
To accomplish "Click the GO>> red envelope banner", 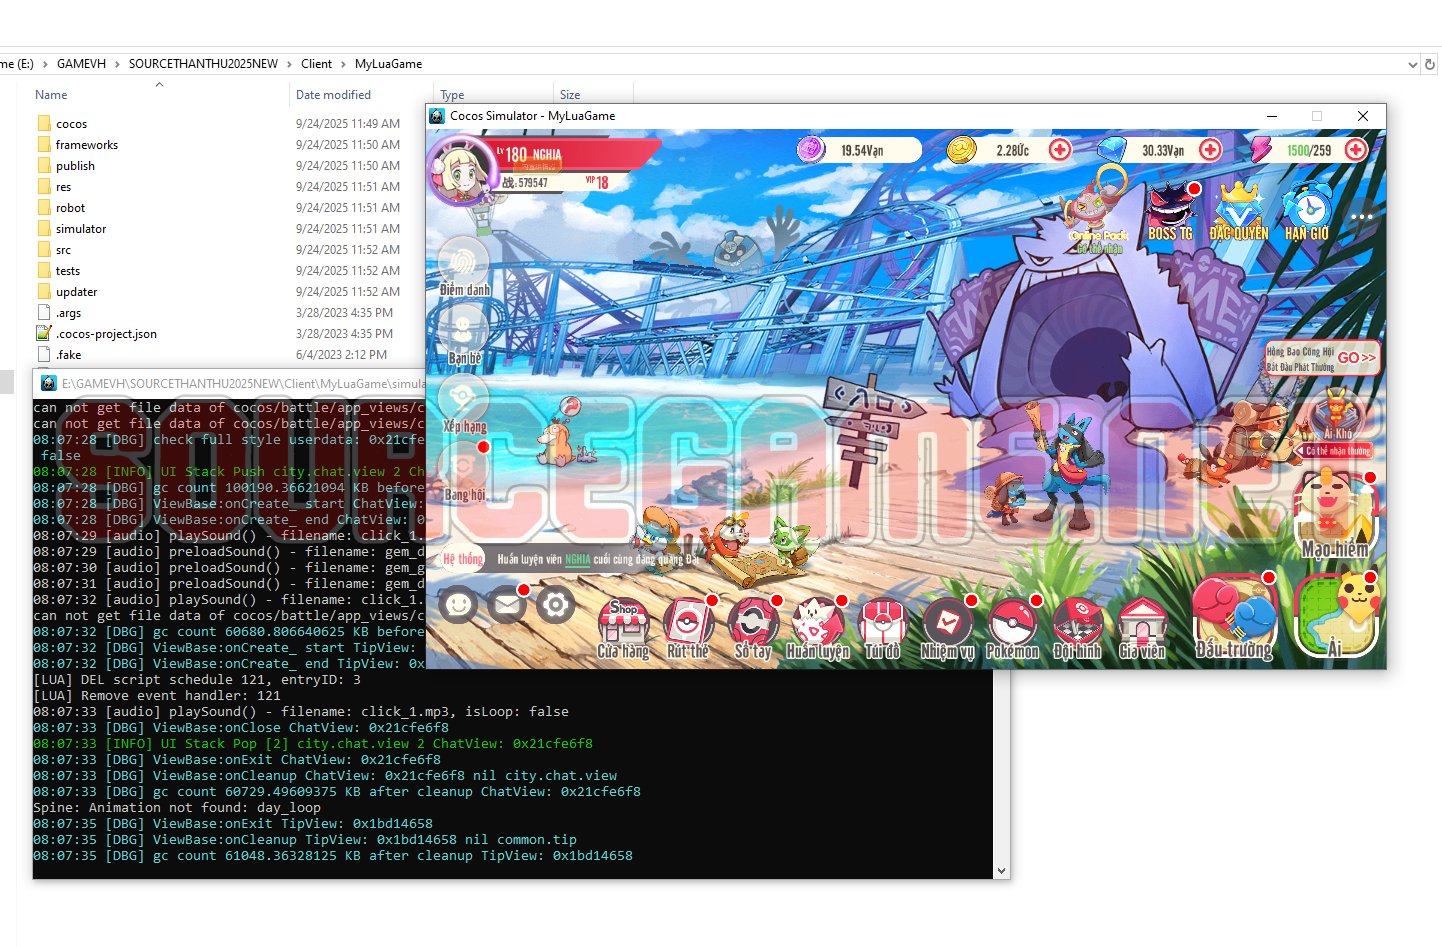I will point(1356,358).
